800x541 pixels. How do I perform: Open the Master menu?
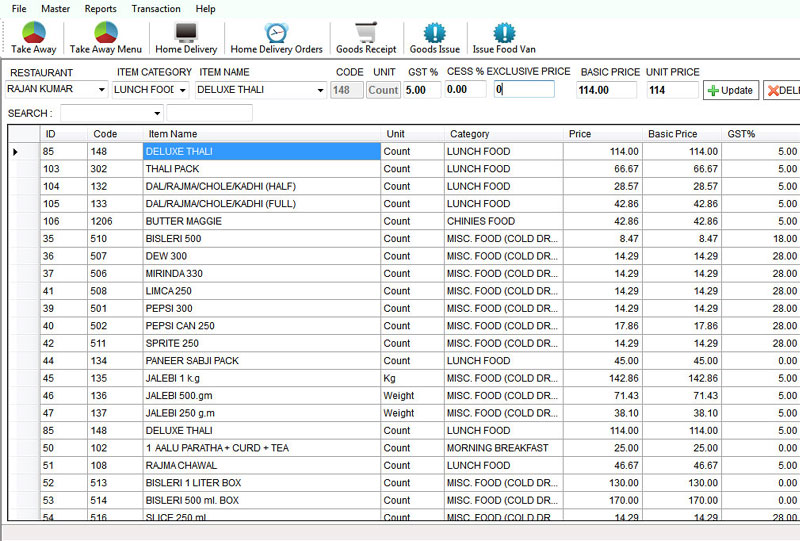pyautogui.click(x=55, y=8)
